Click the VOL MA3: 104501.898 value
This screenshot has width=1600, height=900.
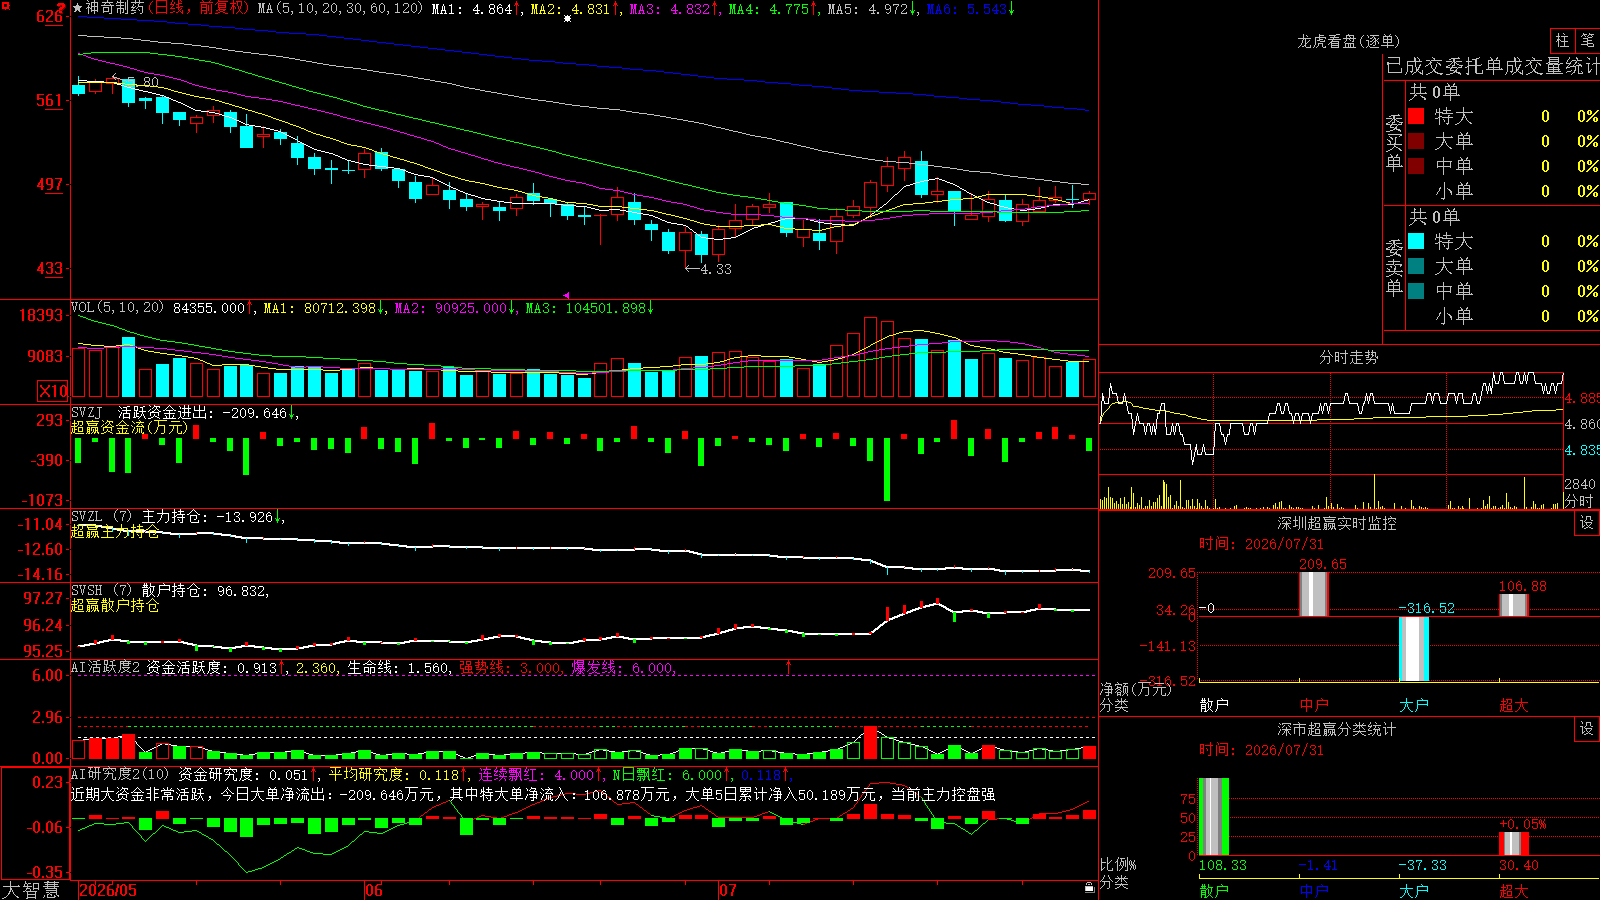(x=590, y=308)
